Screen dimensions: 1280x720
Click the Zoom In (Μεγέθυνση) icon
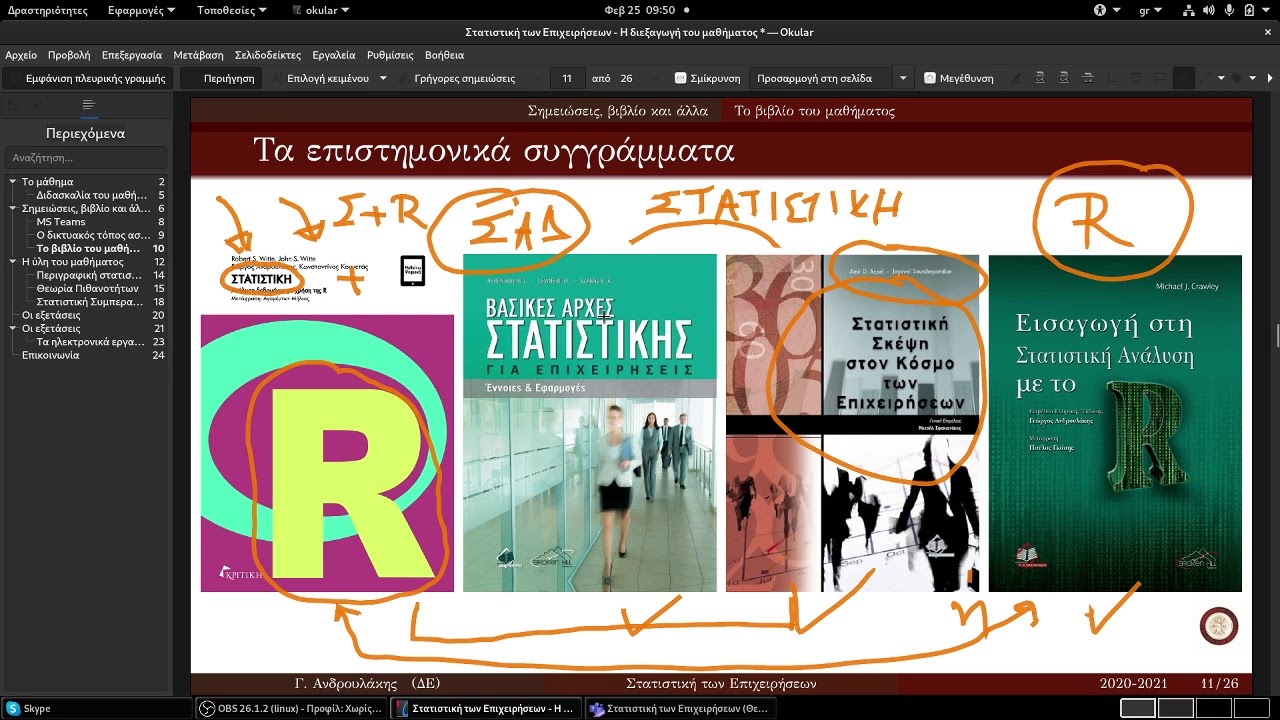pyautogui.click(x=930, y=78)
